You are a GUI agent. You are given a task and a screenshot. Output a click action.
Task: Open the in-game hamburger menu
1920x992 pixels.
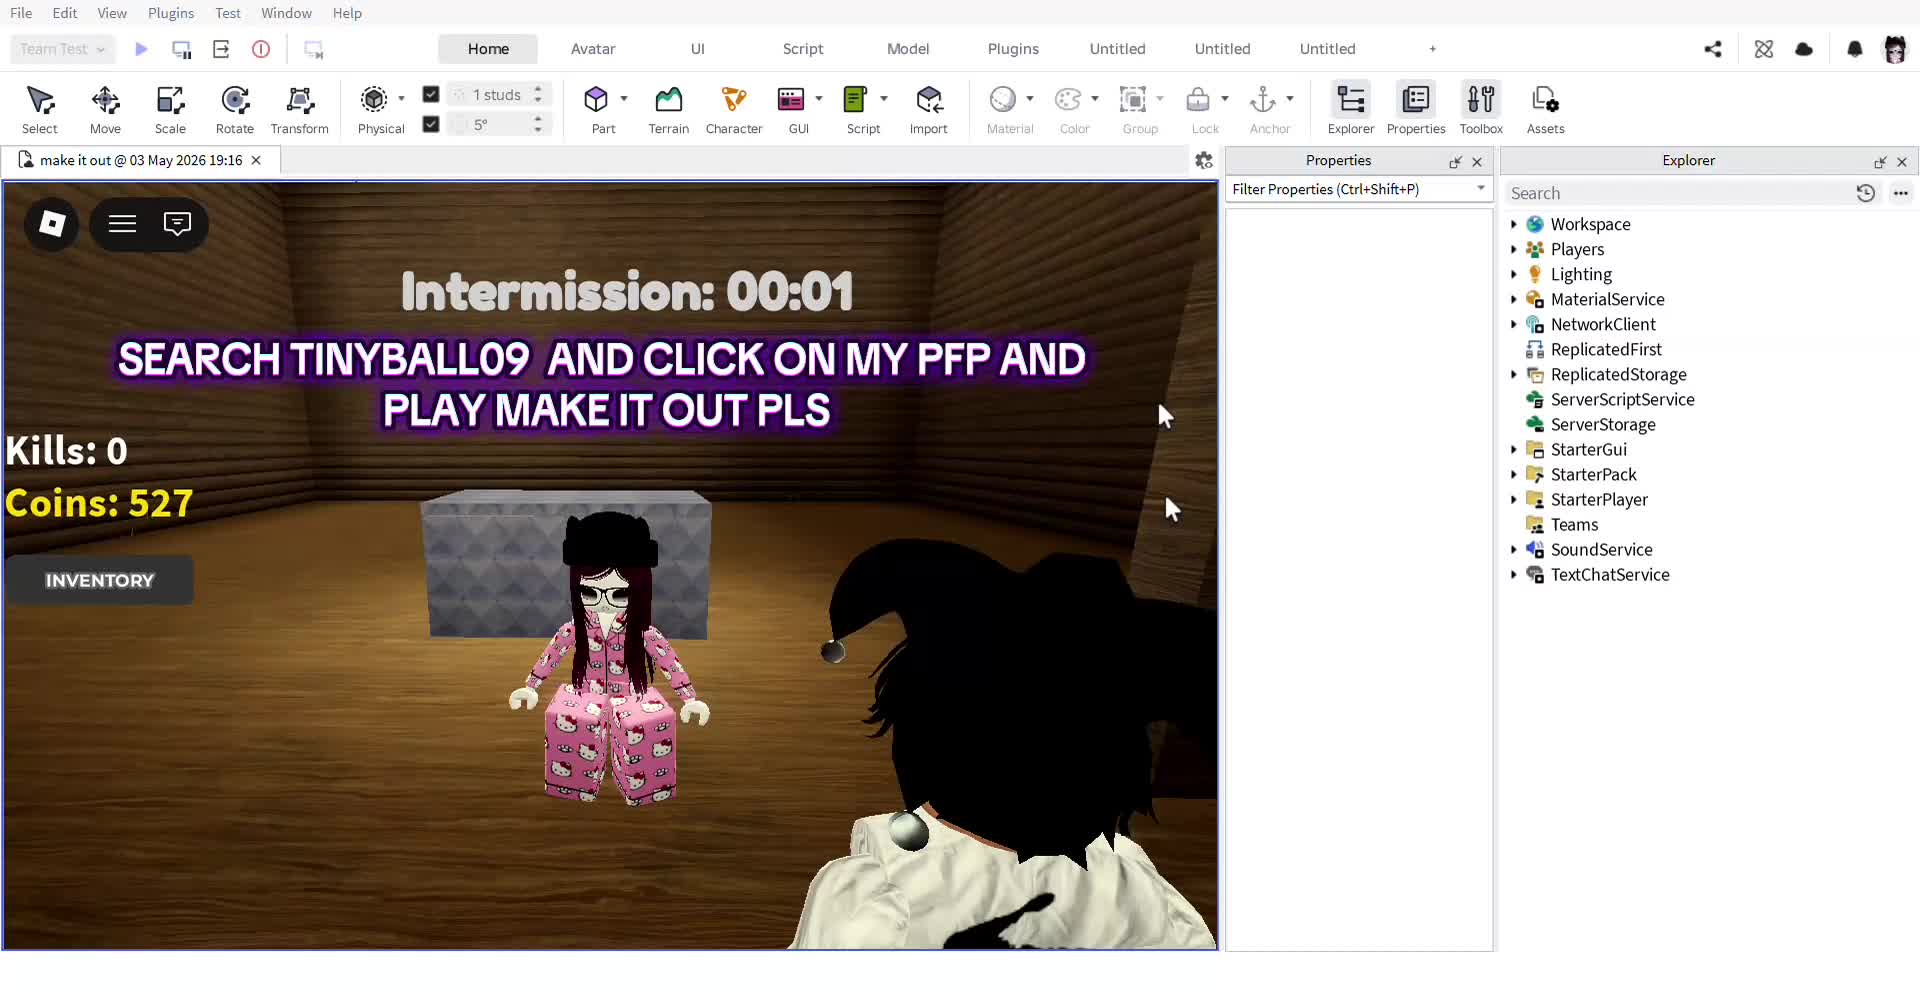coord(122,223)
